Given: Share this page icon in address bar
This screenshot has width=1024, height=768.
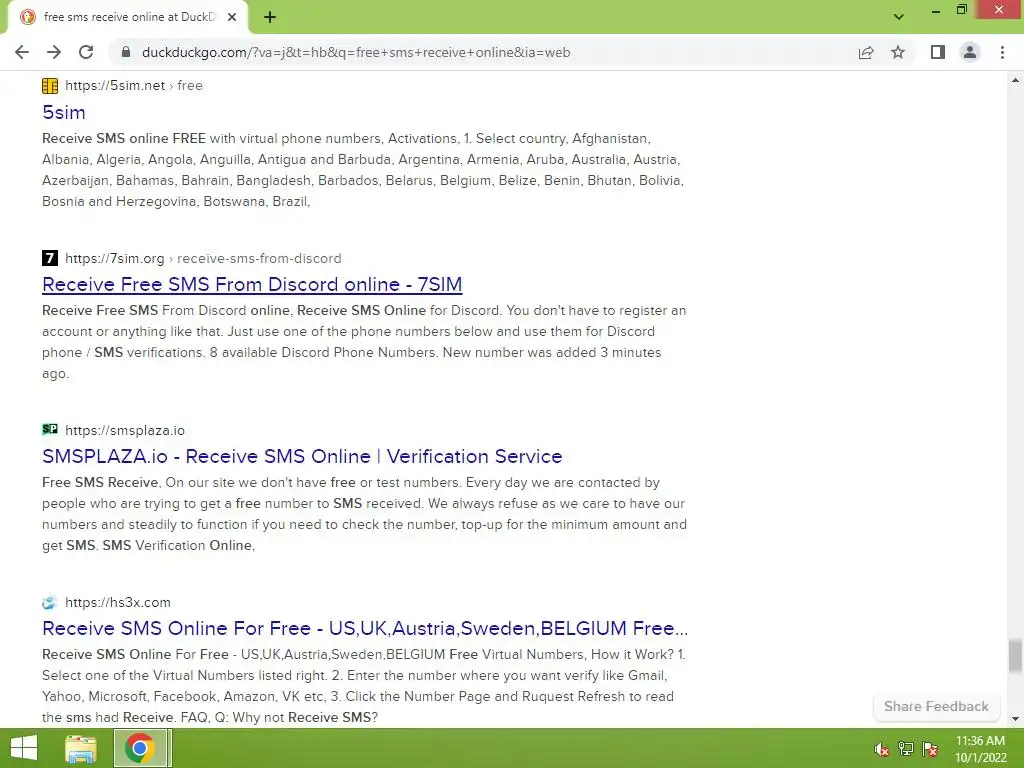Looking at the screenshot, I should [x=866, y=52].
